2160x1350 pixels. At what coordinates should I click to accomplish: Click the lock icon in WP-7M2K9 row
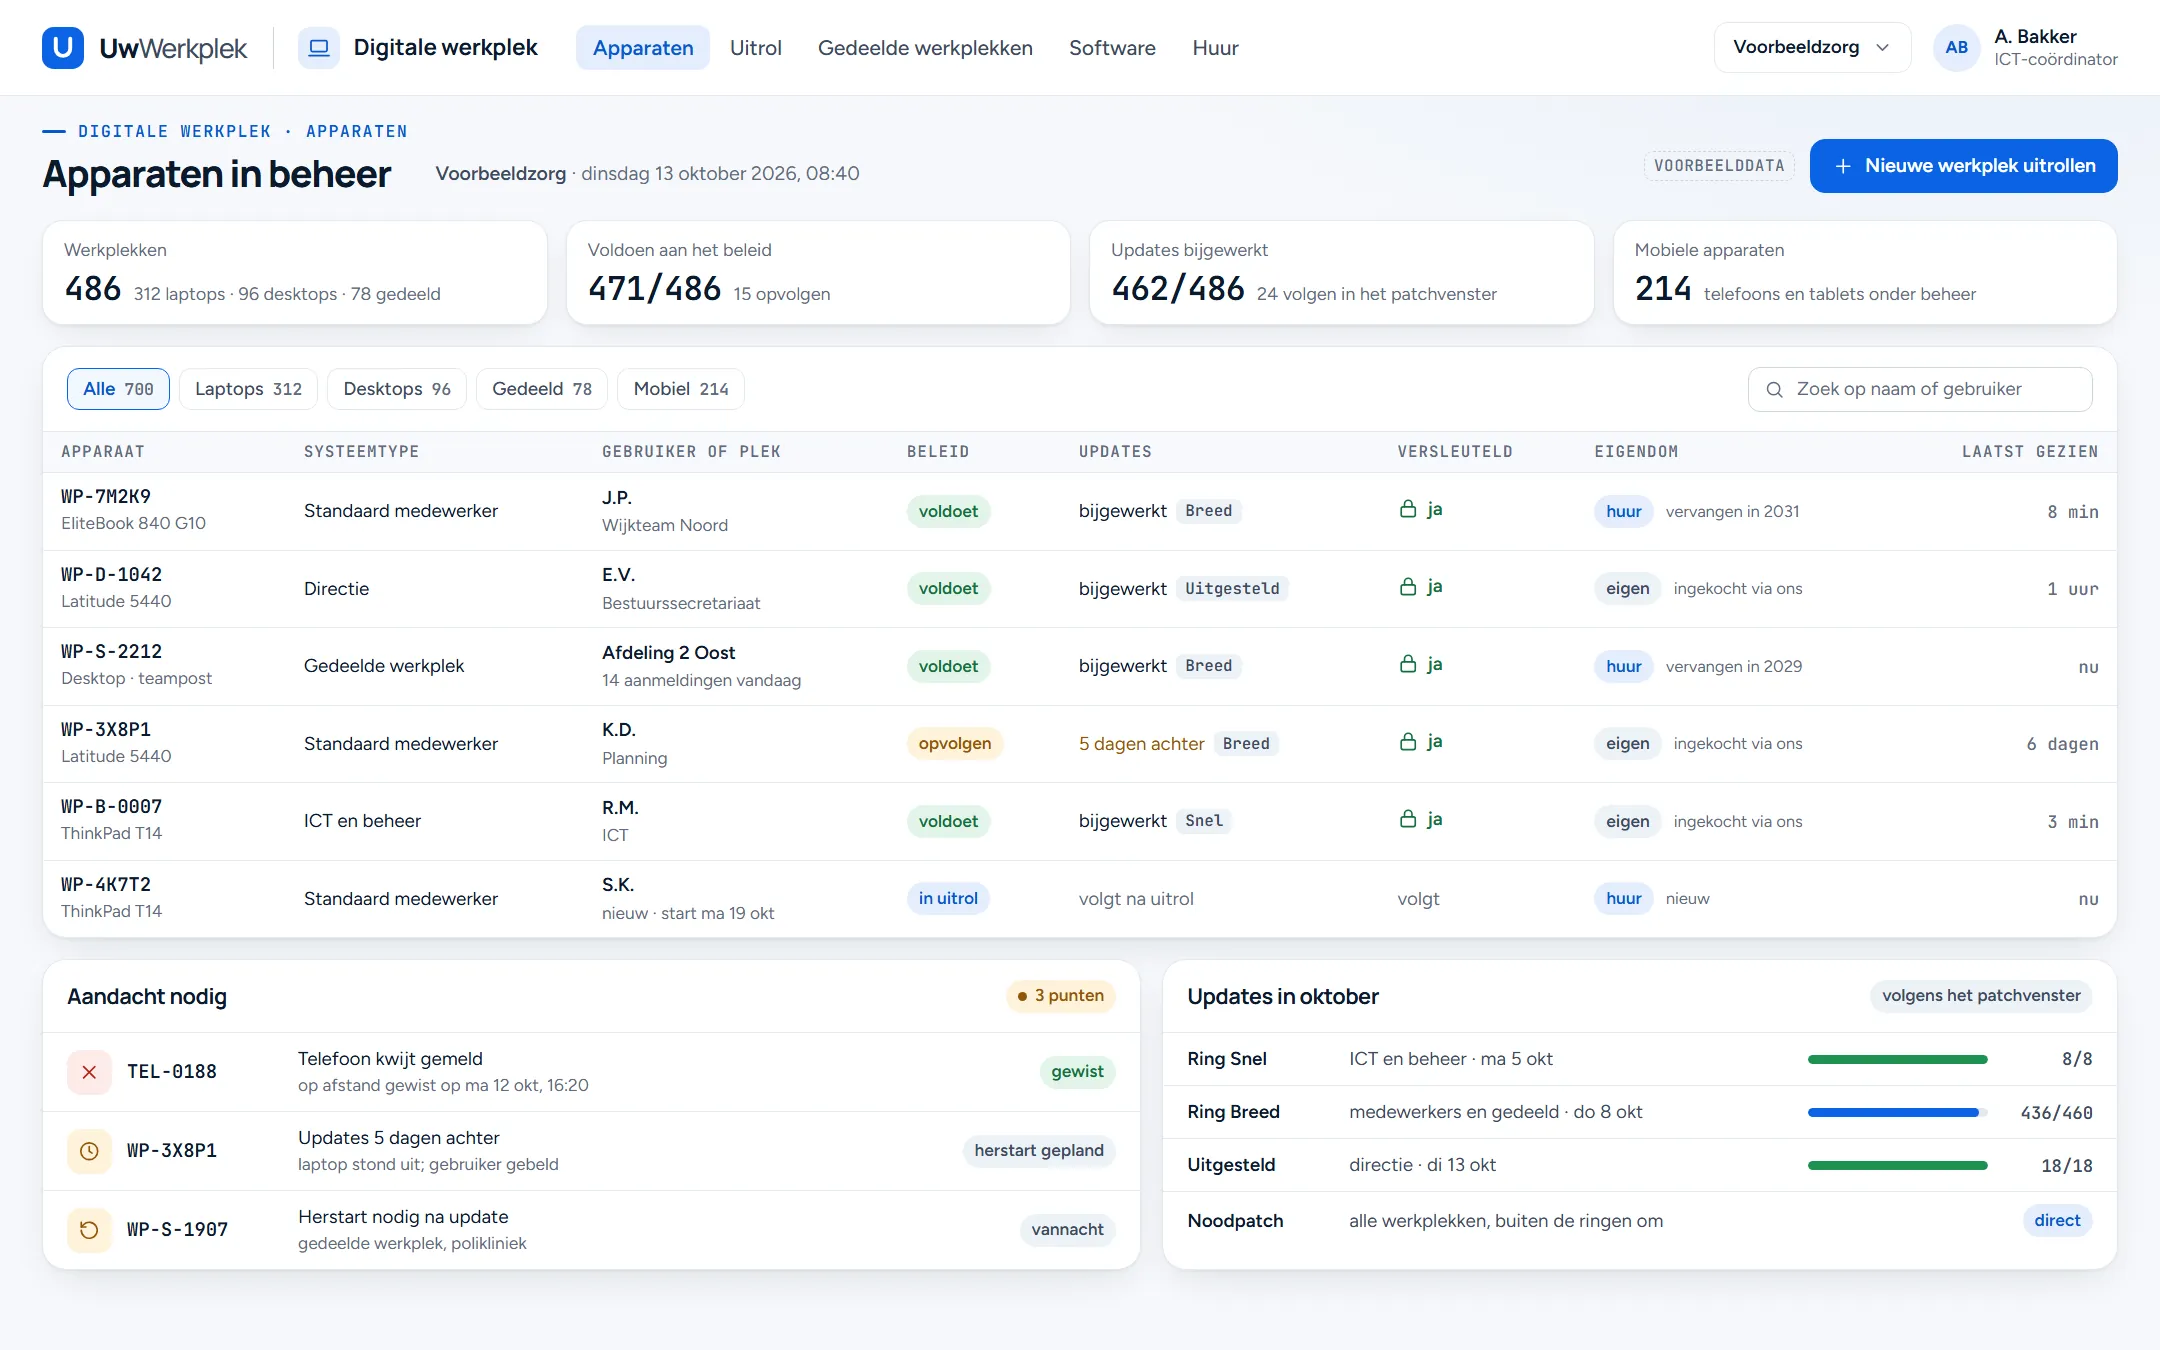(1408, 510)
